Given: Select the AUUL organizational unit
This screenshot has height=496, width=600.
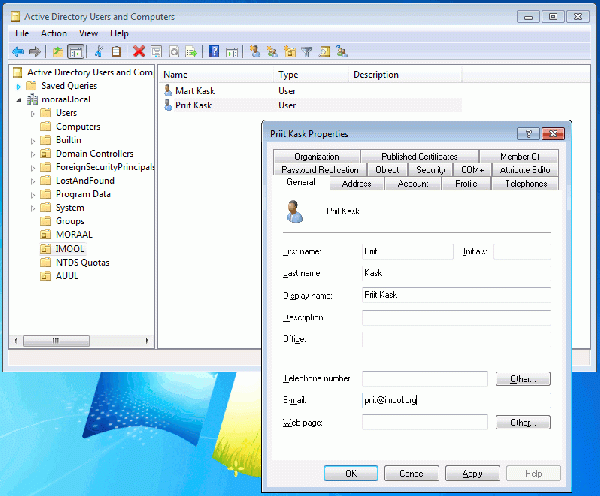Looking at the screenshot, I should 67,276.
